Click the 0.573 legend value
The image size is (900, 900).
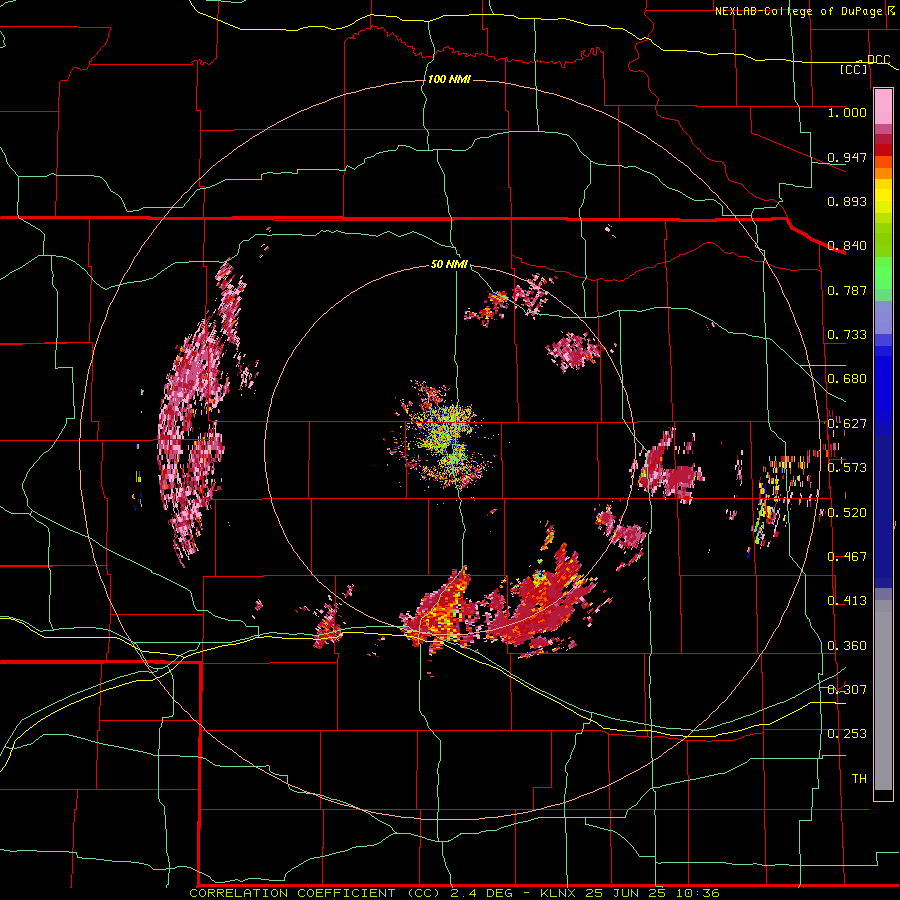tap(847, 468)
